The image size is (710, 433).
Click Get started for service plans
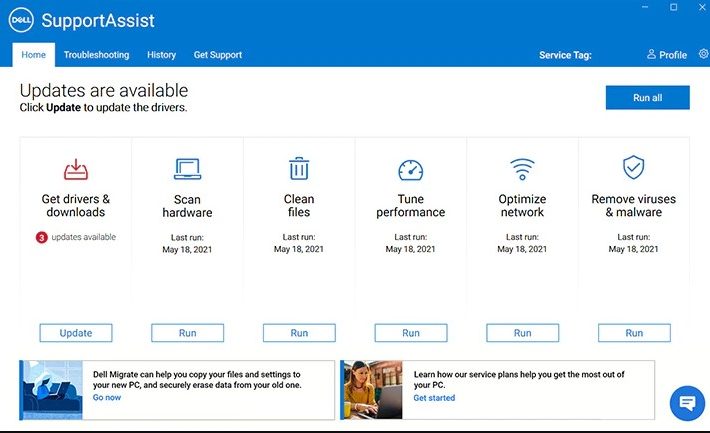coord(434,398)
